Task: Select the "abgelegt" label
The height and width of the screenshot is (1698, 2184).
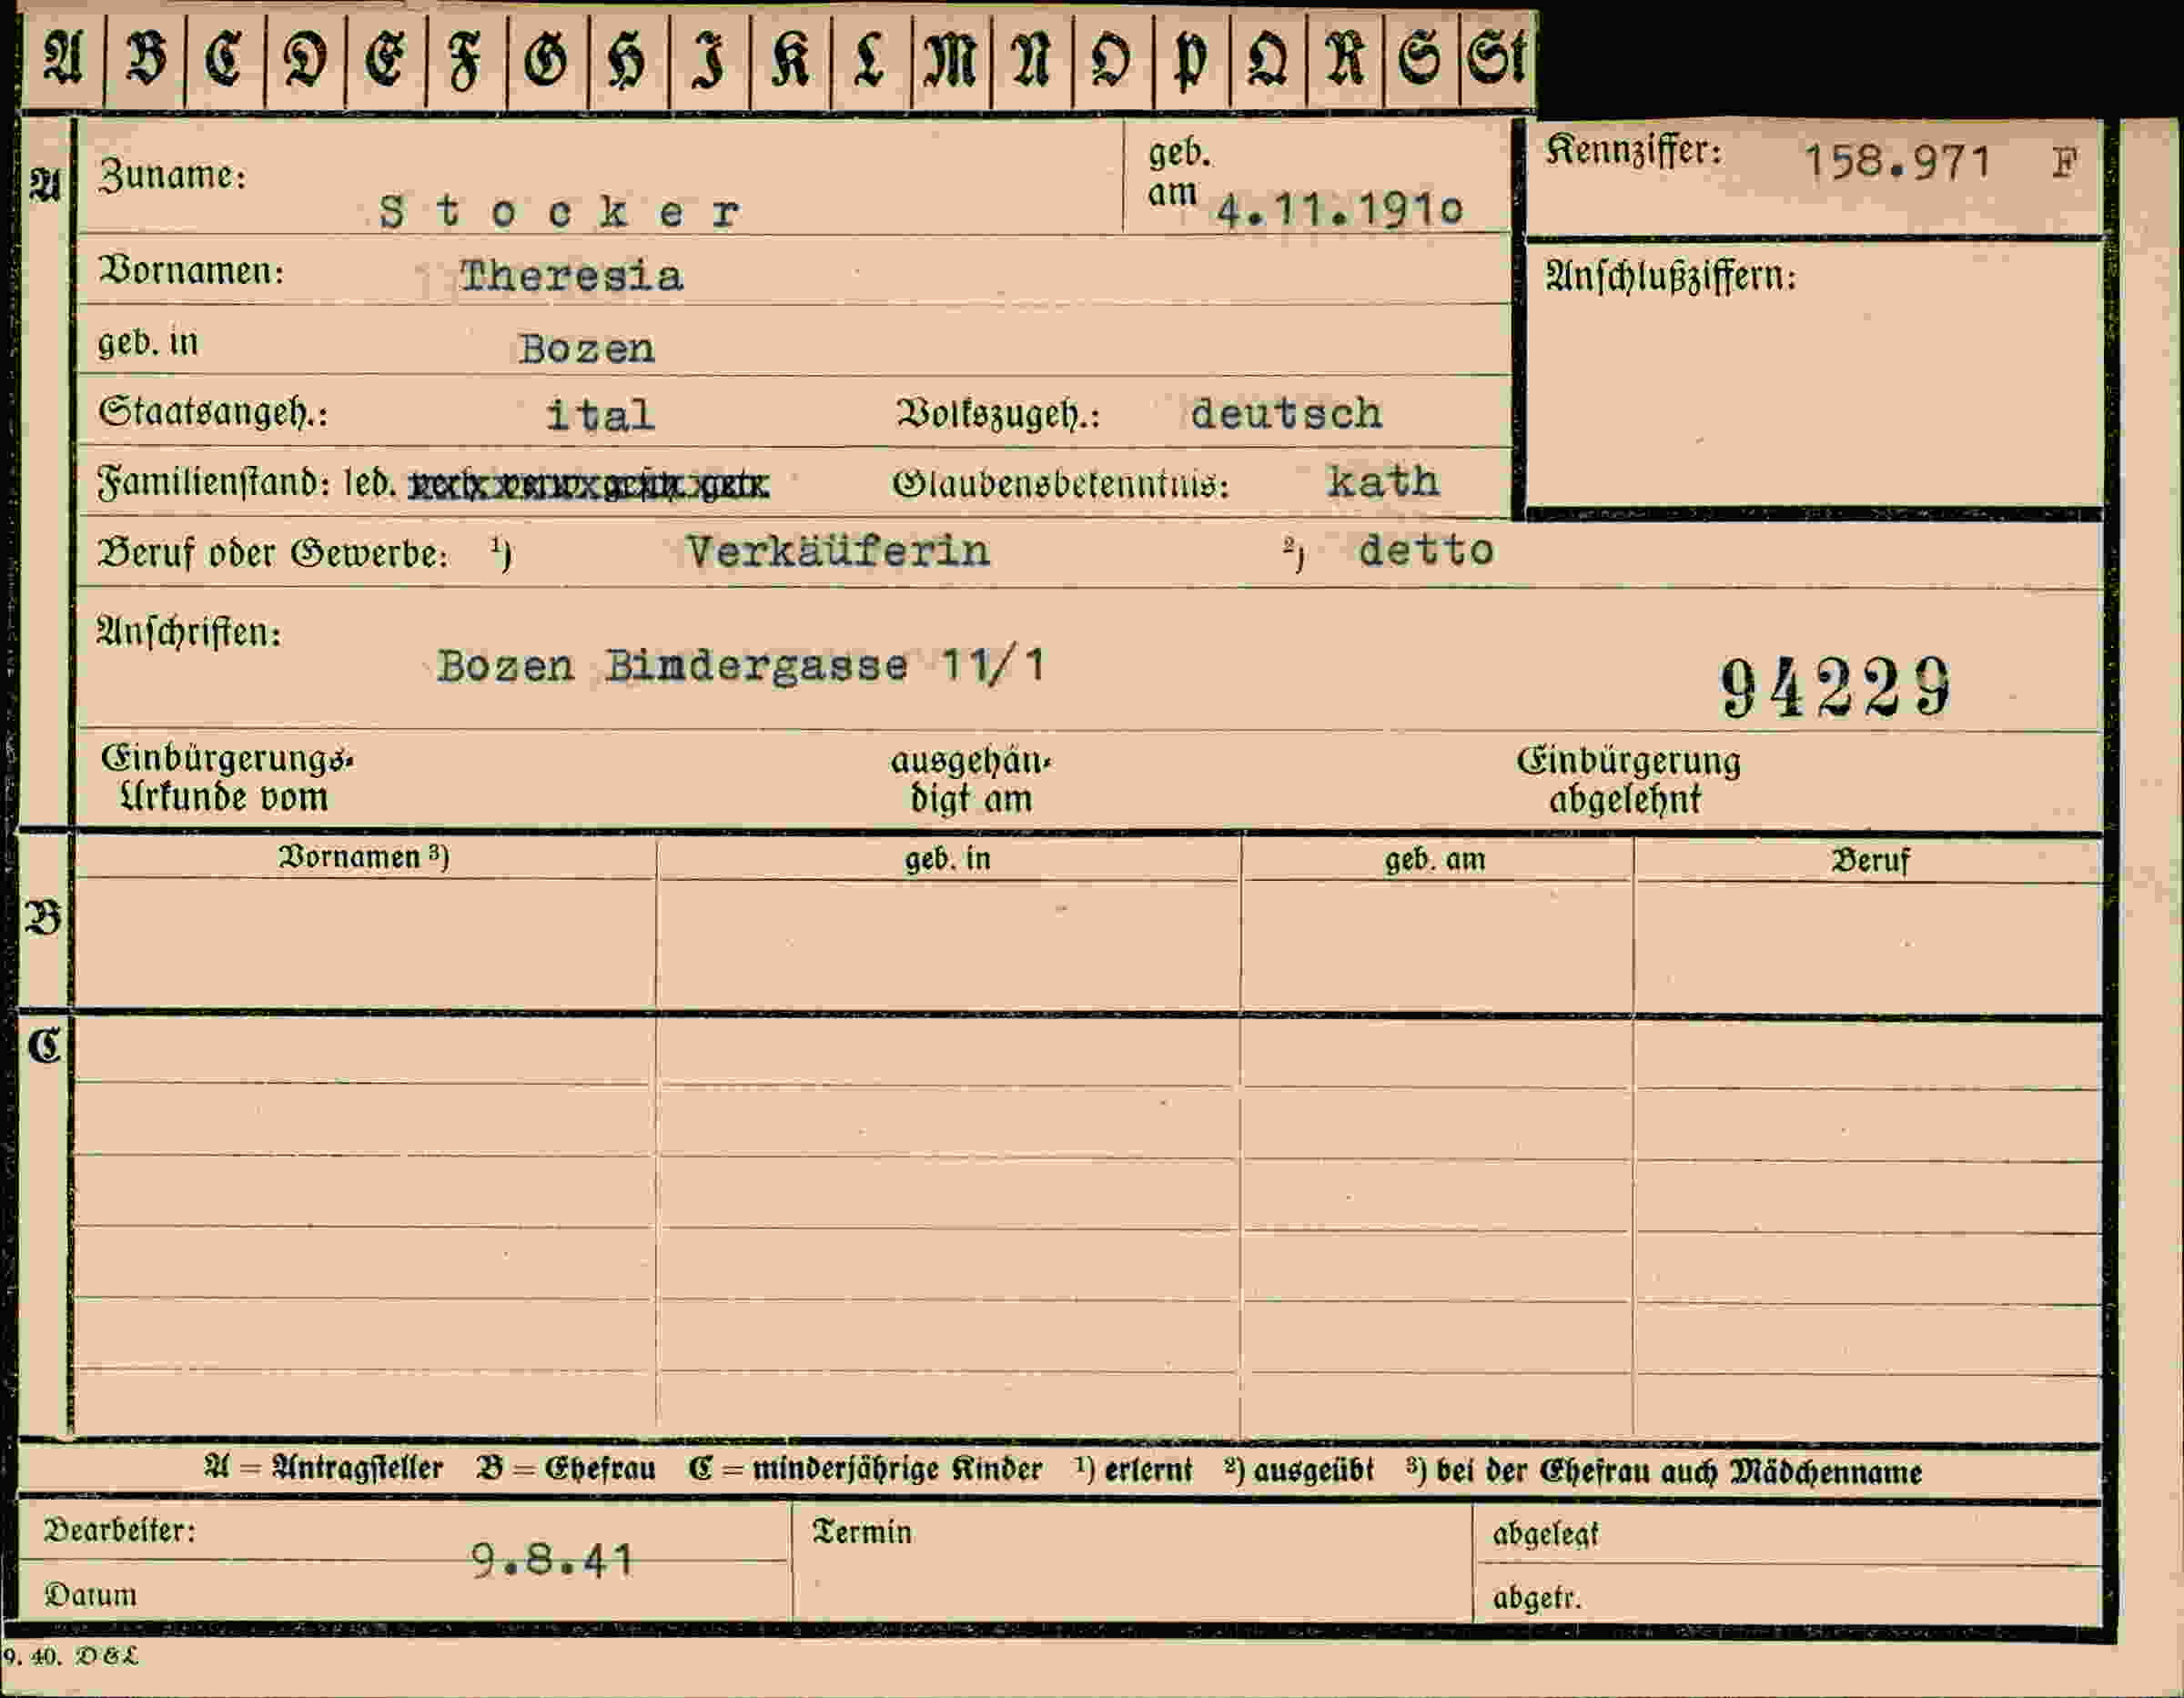Action: 1545,1534
